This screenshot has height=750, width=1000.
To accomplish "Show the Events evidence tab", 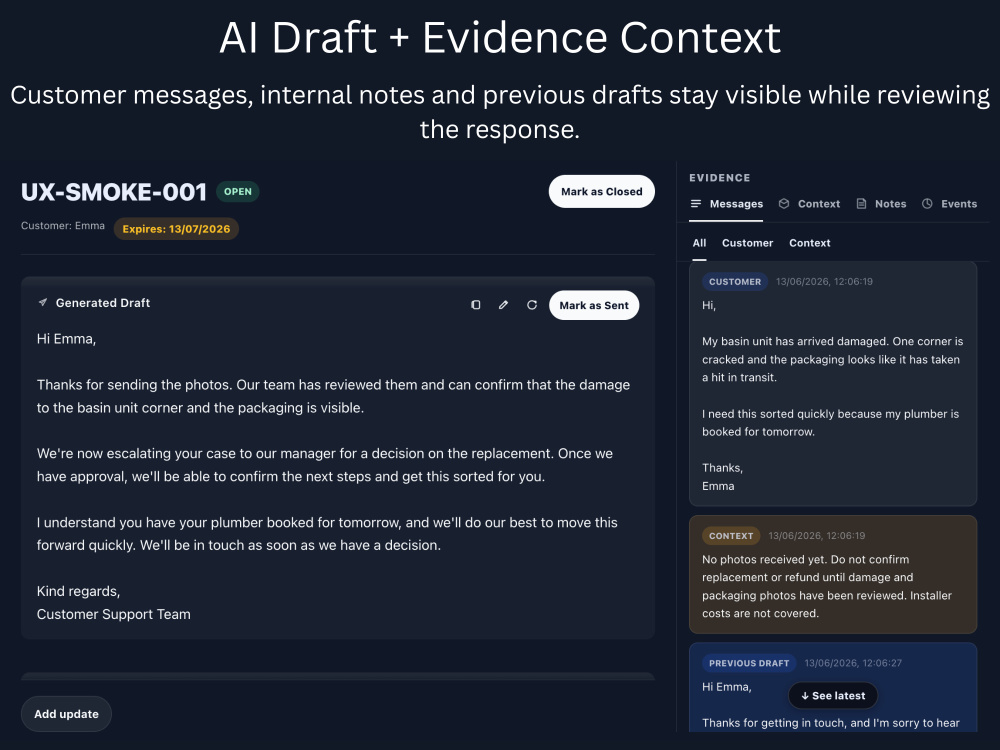I will 950,204.
